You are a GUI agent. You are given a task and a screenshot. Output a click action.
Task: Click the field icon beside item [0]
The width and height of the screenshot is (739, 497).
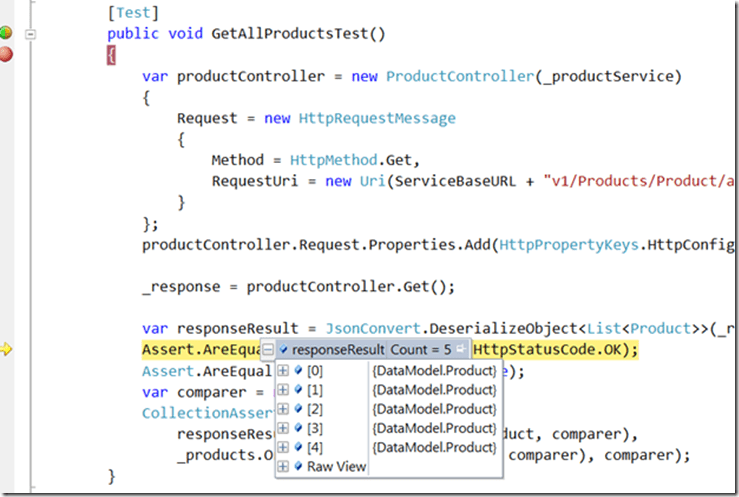click(x=298, y=371)
